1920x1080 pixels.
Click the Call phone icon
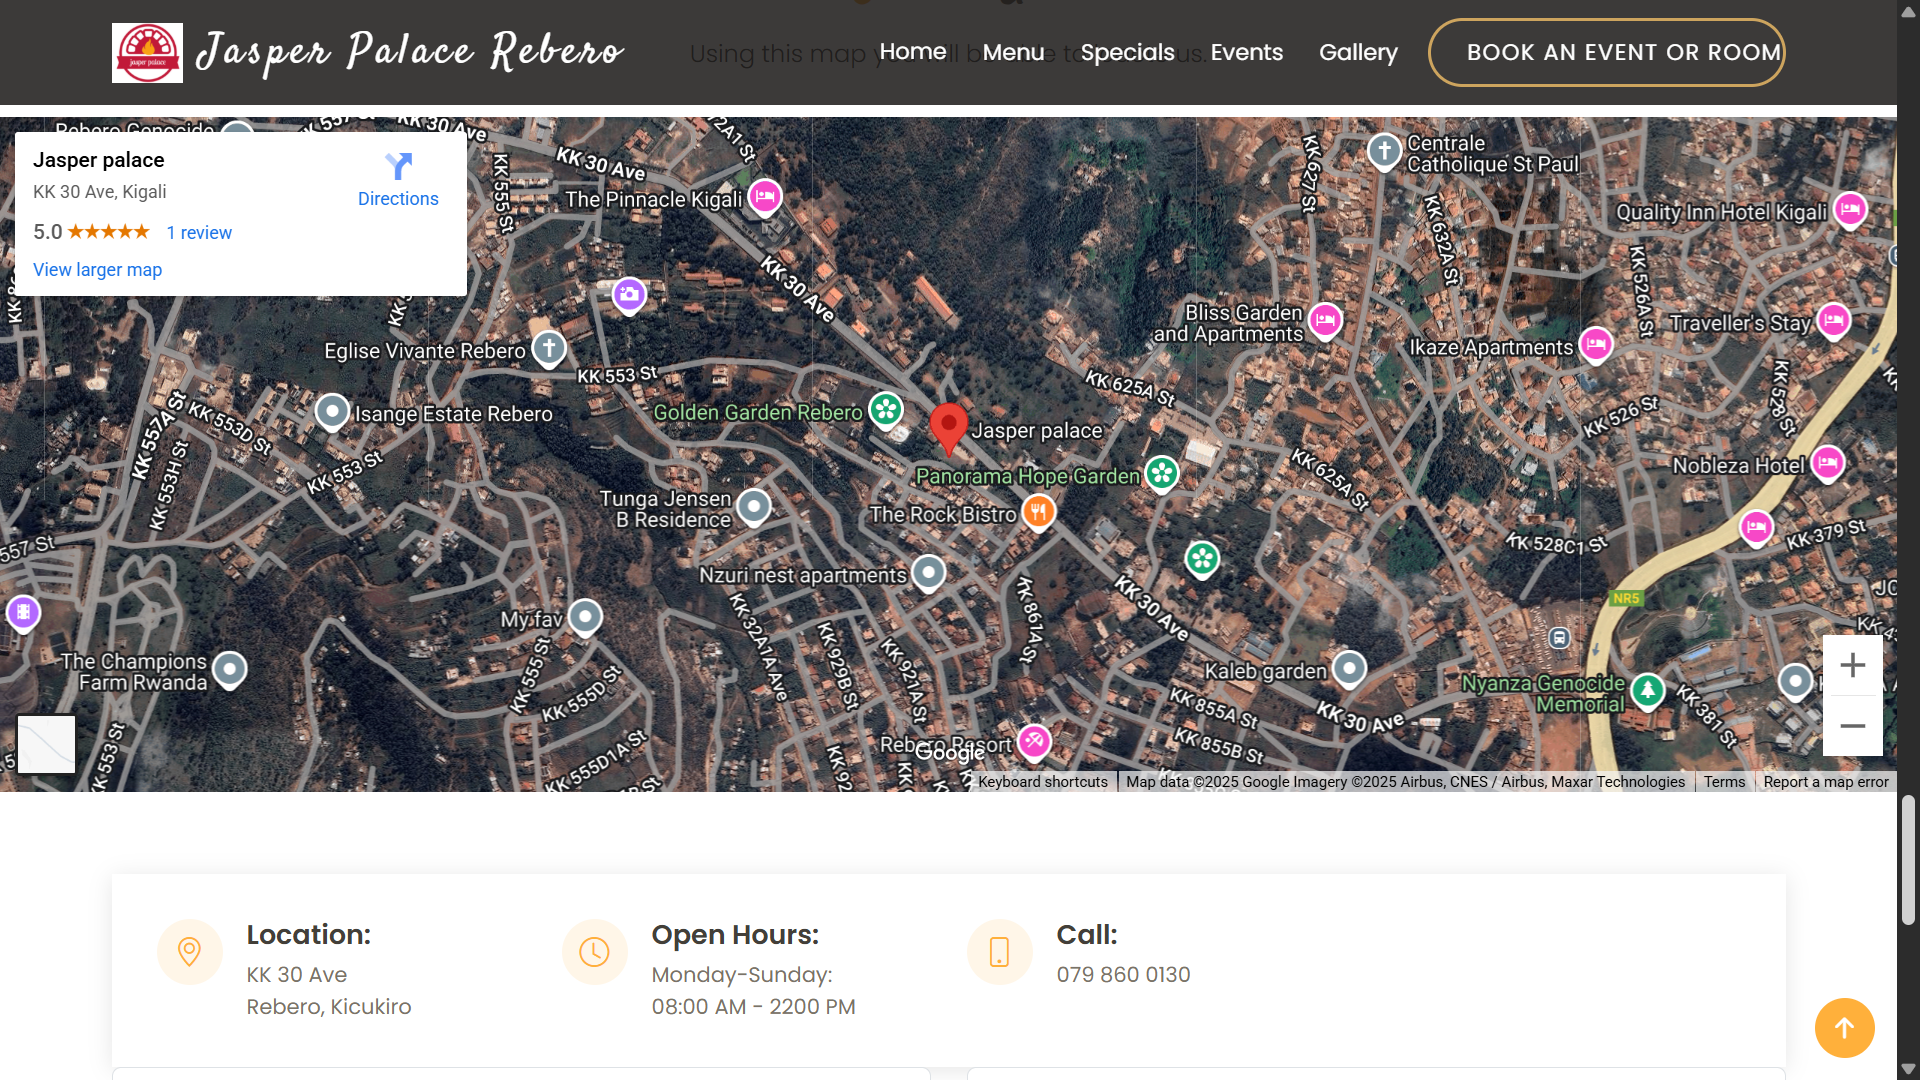(x=999, y=952)
